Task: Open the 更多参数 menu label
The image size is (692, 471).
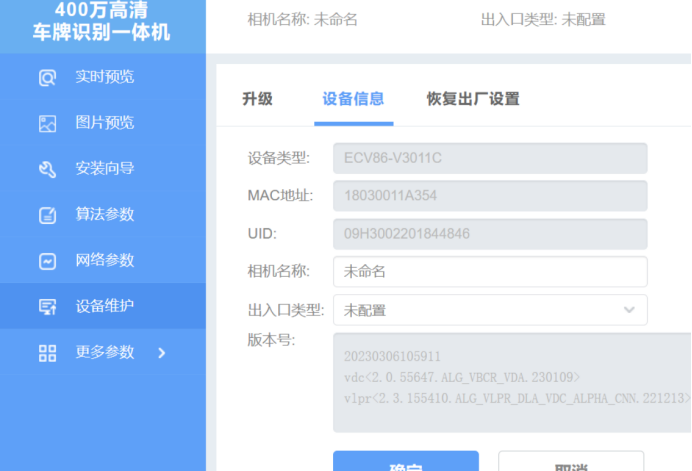Action: tap(105, 352)
